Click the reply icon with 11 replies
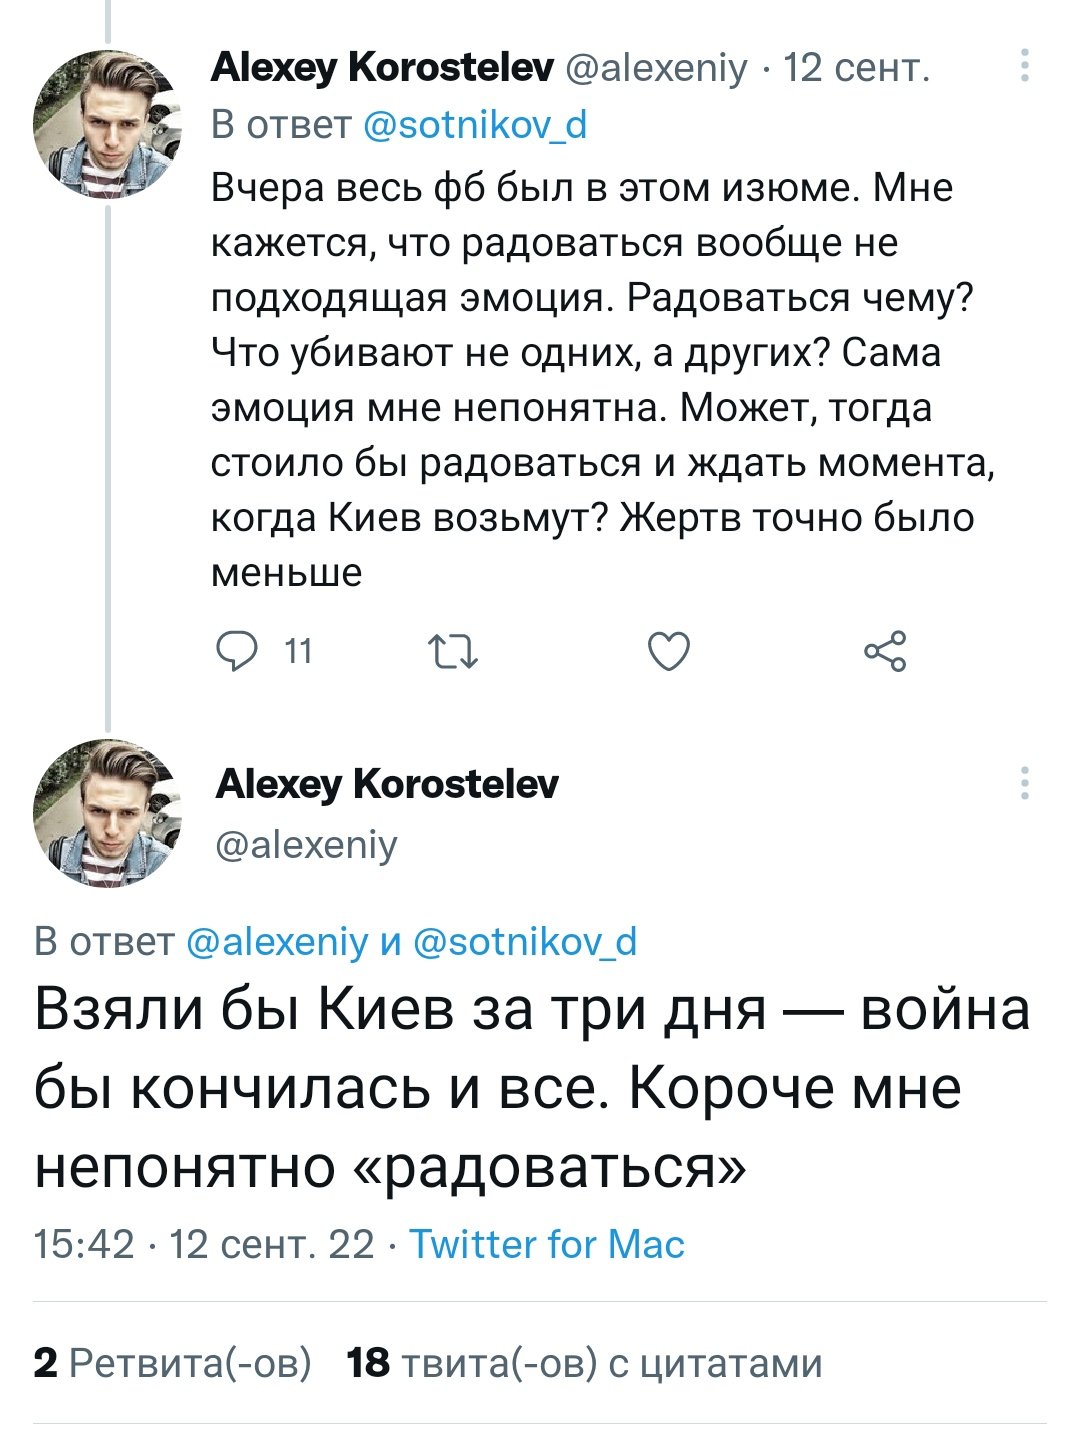This screenshot has width=1080, height=1438. coord(238,651)
